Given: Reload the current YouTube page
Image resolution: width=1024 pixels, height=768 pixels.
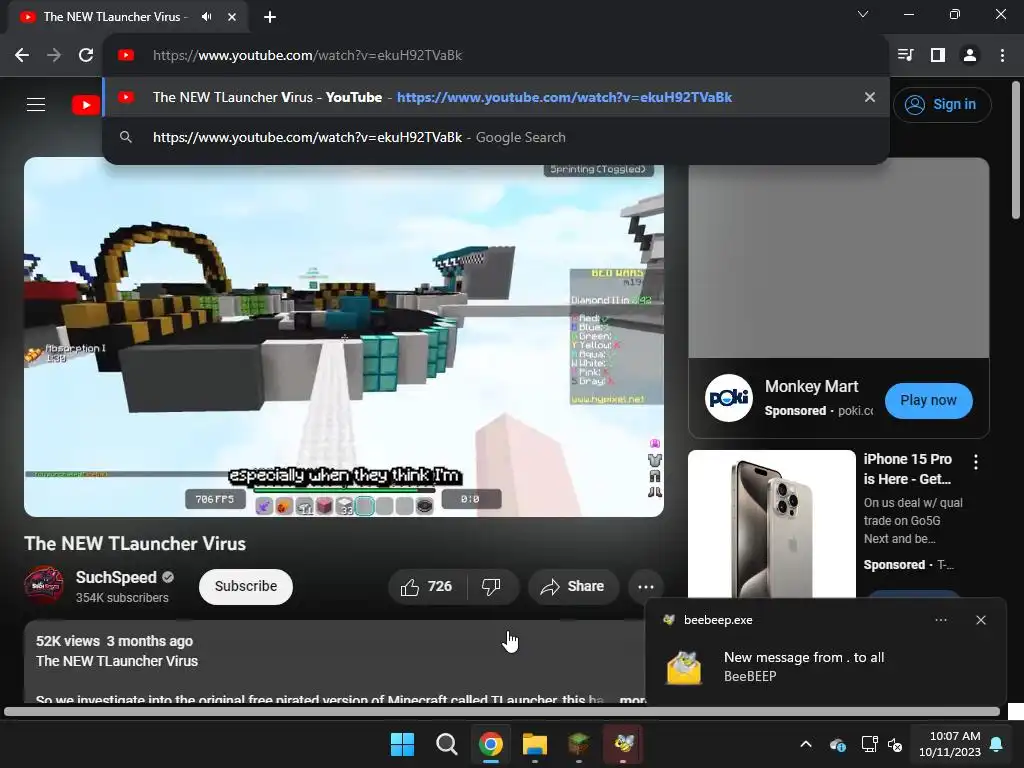Looking at the screenshot, I should click(86, 56).
